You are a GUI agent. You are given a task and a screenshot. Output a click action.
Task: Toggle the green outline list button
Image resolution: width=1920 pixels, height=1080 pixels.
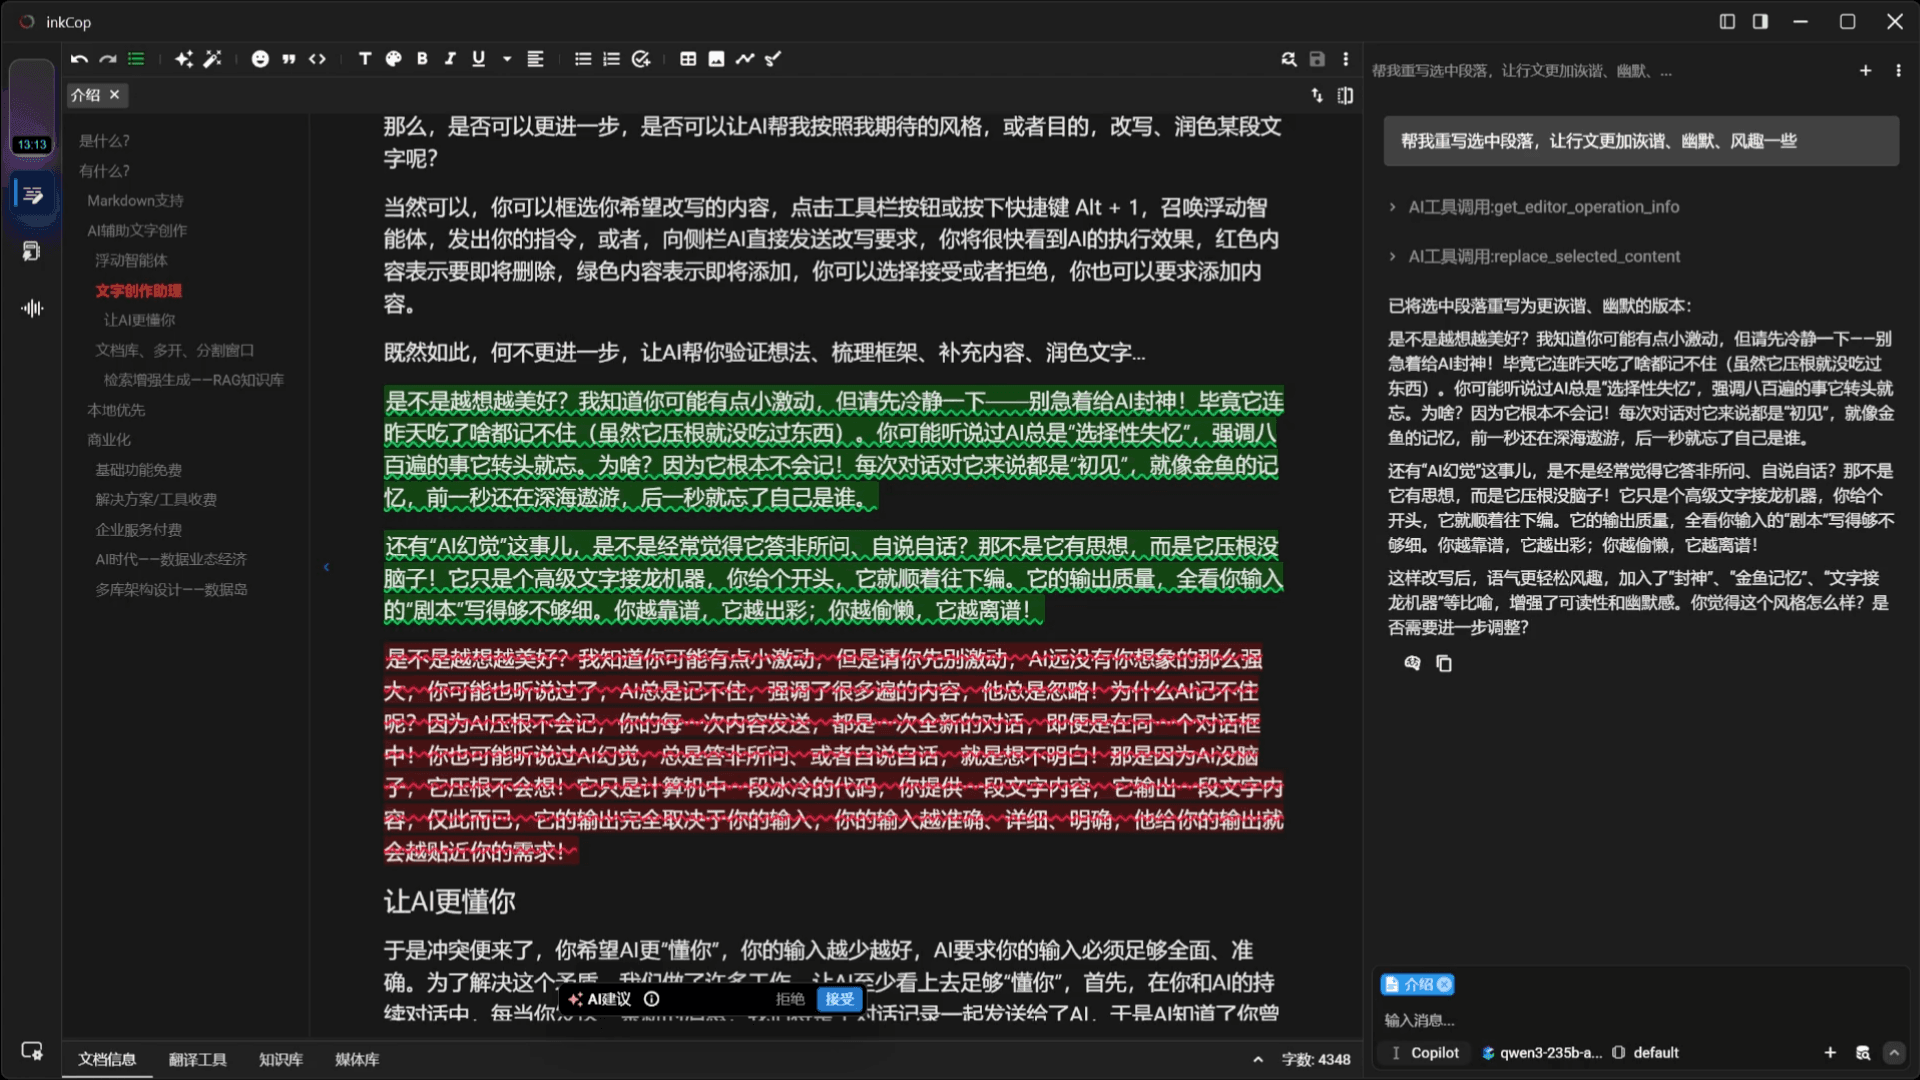pyautogui.click(x=136, y=59)
